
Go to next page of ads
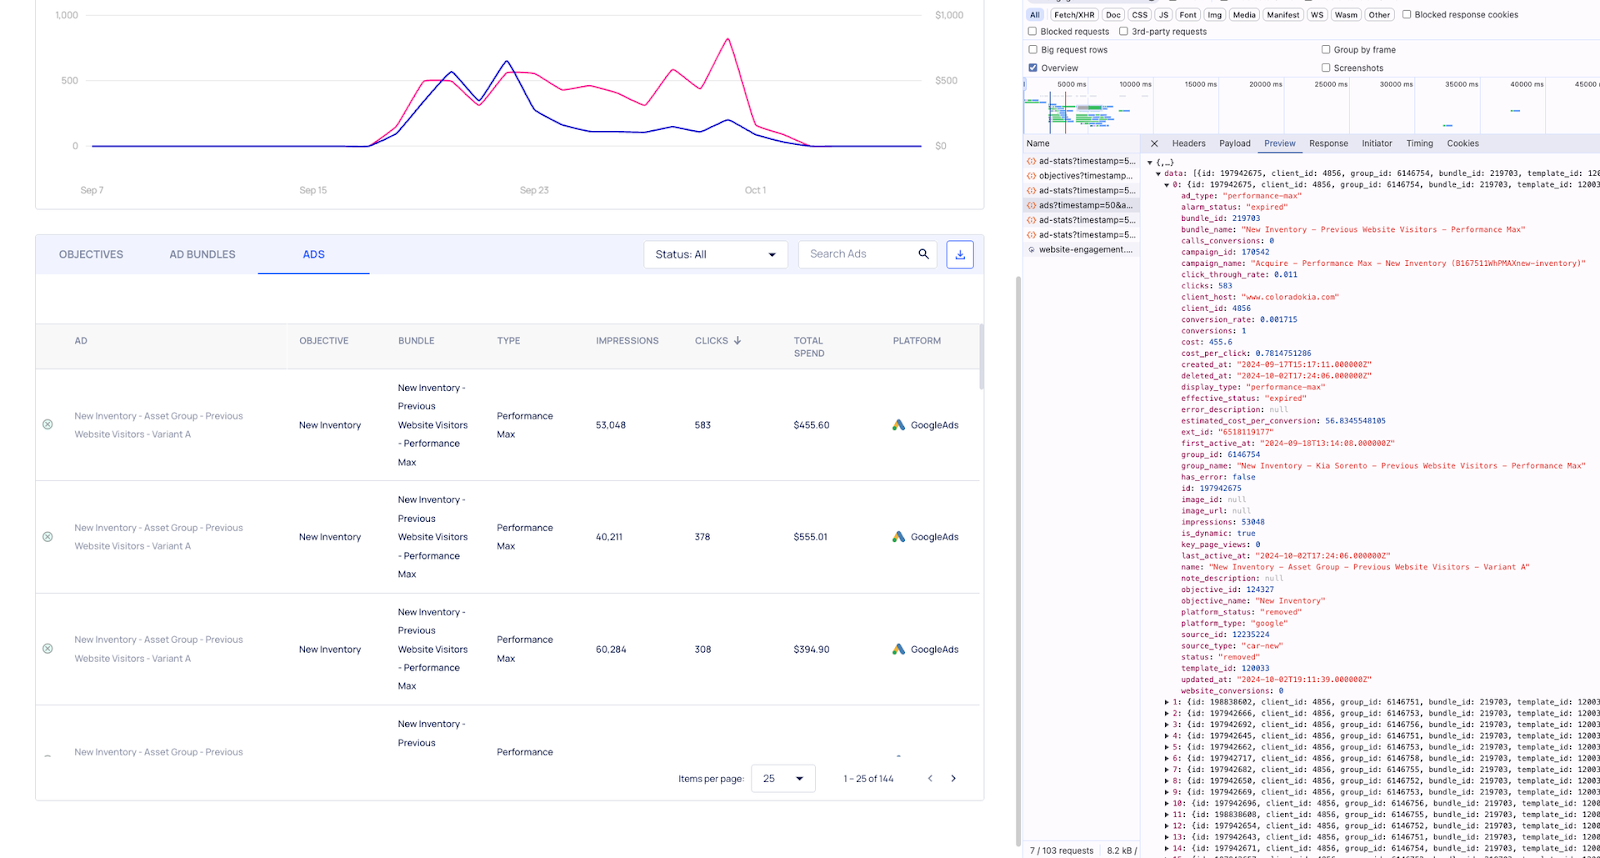tap(953, 779)
